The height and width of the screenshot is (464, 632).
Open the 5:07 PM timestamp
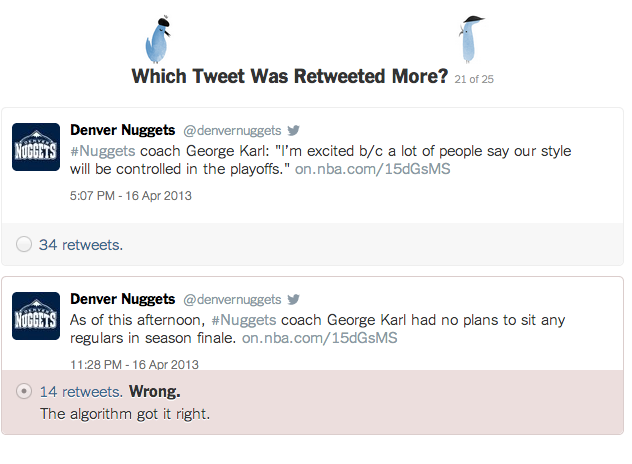click(x=131, y=196)
